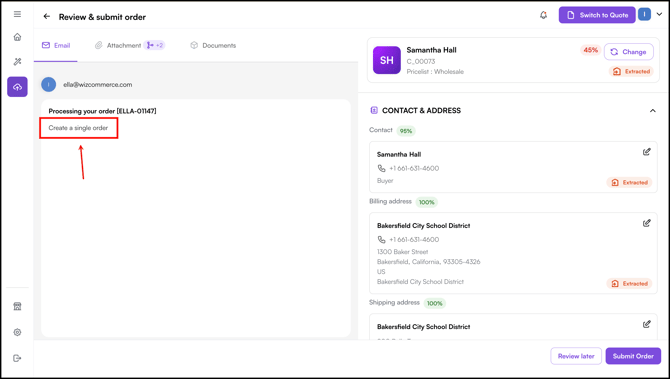Click phone icon on billing address card
The image size is (670, 379).
click(381, 240)
